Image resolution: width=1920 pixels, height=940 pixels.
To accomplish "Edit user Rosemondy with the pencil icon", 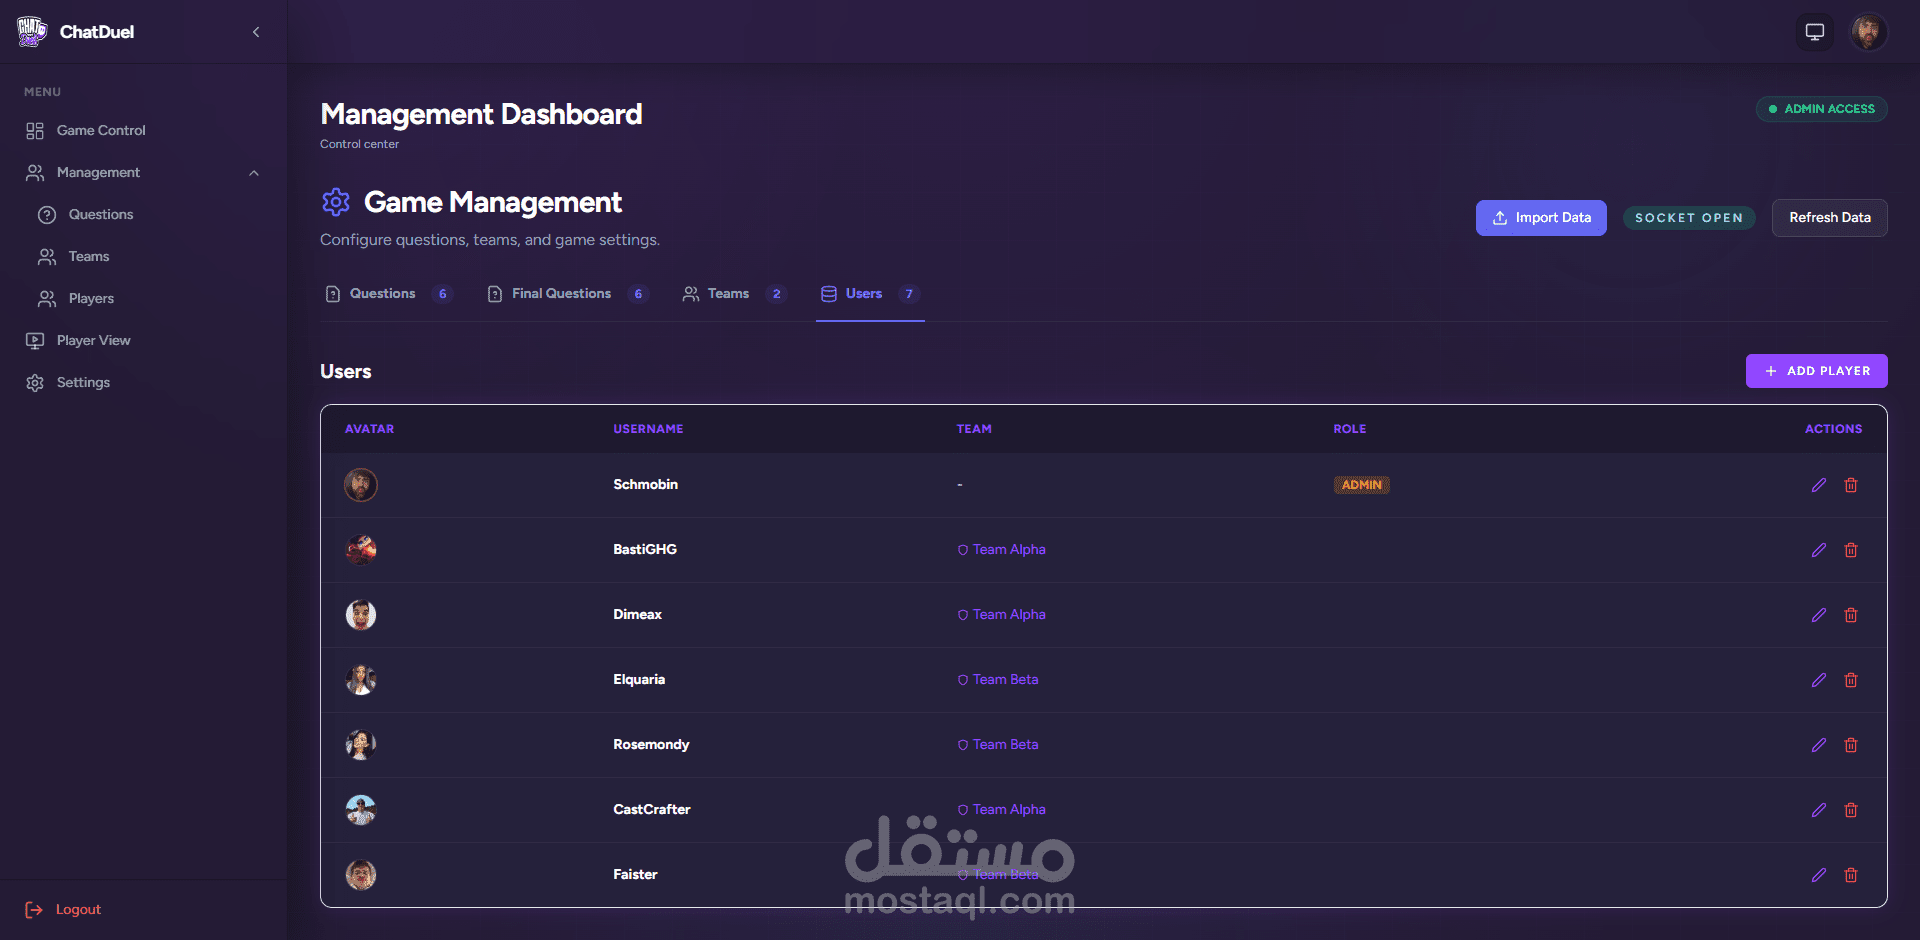I will (x=1818, y=745).
